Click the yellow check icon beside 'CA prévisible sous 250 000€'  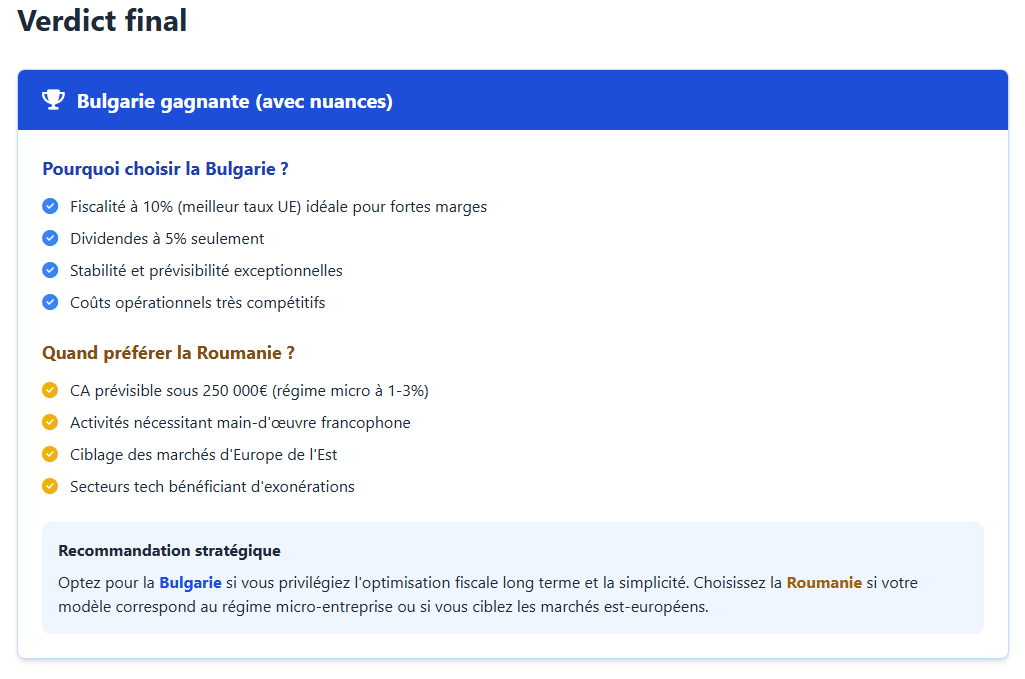coord(50,390)
